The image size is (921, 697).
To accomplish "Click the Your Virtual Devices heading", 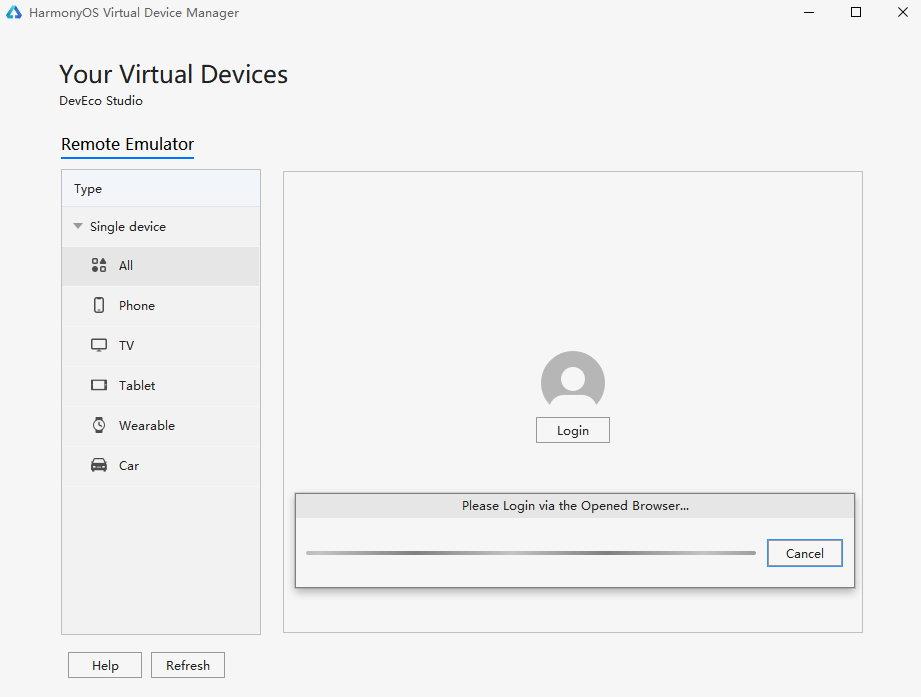I will click(173, 75).
